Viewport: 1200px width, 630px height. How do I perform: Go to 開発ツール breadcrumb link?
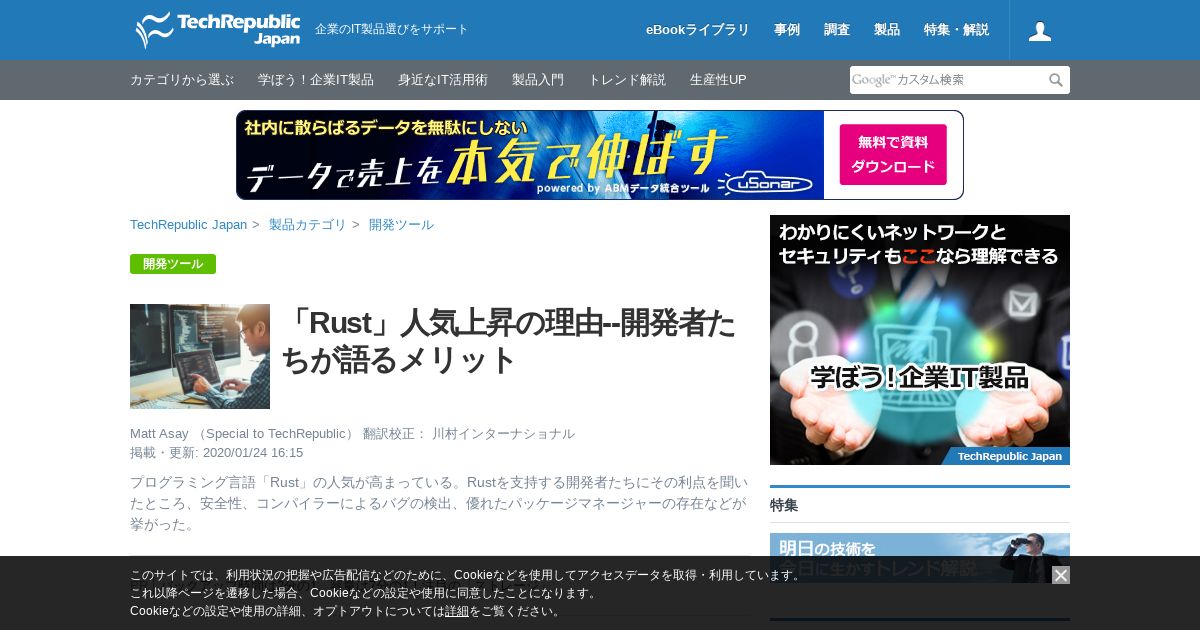[x=401, y=225]
